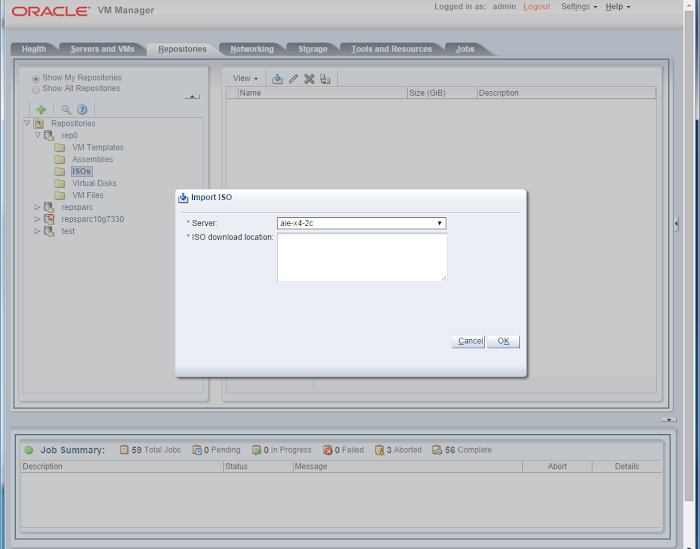Click the Import ISO dialog title icon
Image resolution: width=700 pixels, height=549 pixels.
[x=183, y=198]
